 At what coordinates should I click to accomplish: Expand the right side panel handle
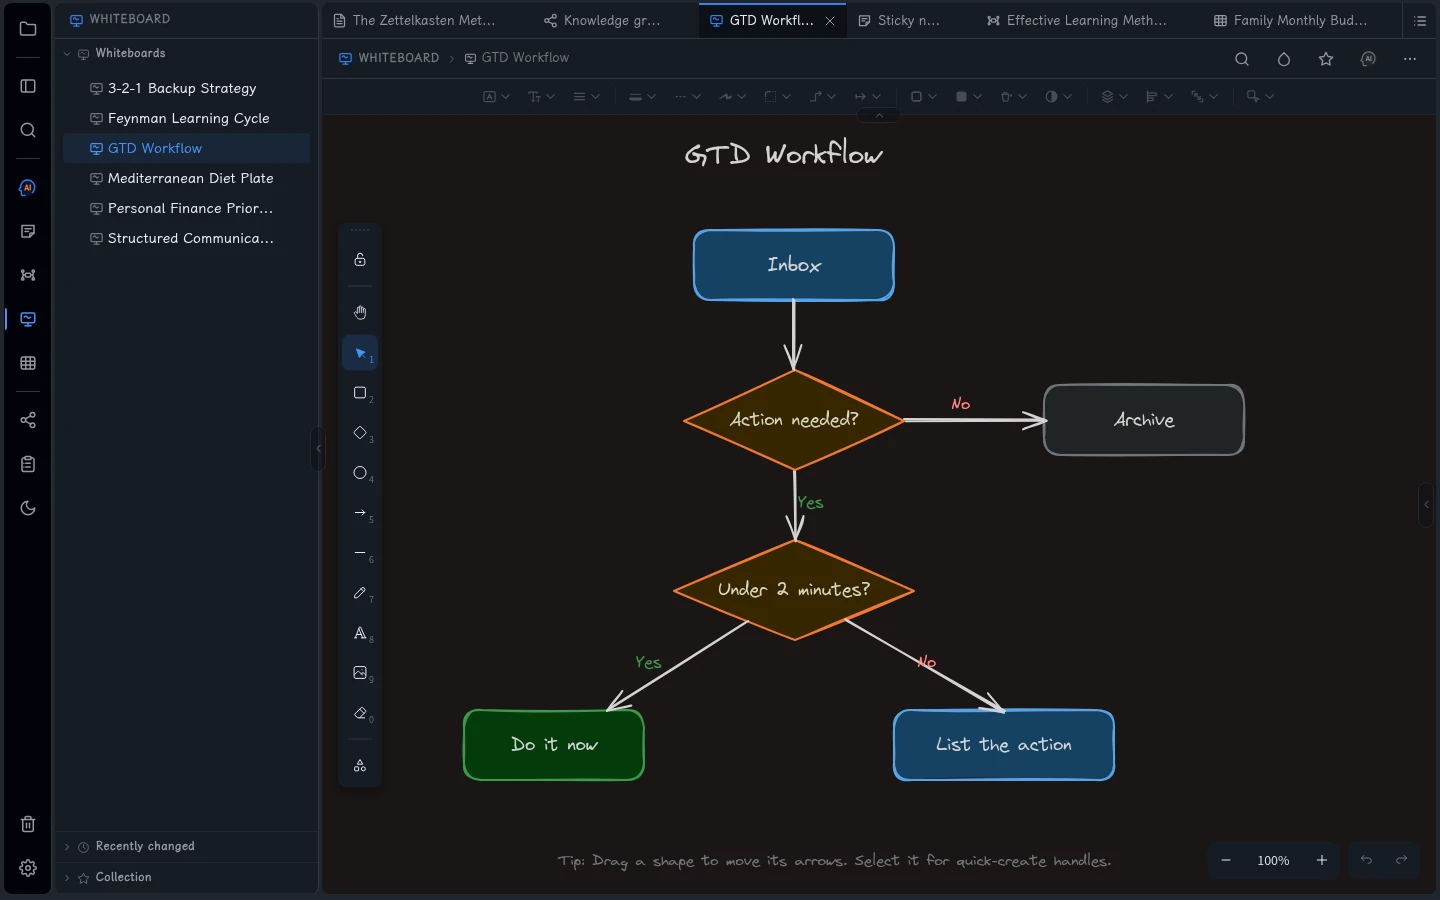tap(1426, 505)
